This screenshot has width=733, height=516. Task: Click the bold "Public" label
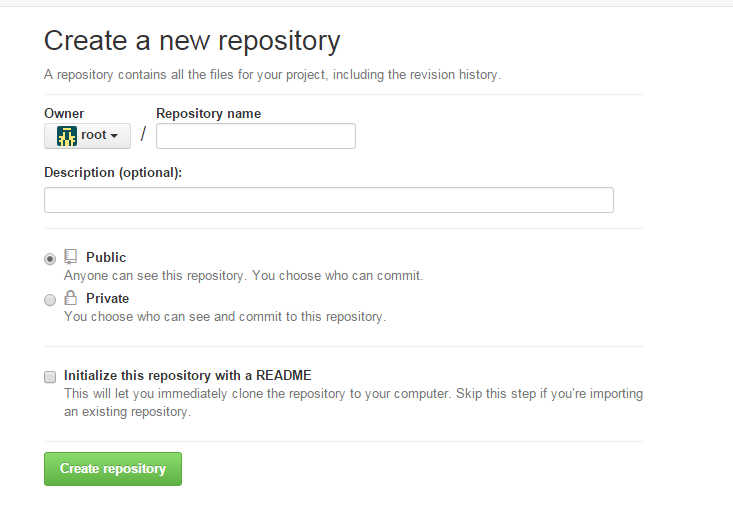tap(106, 257)
